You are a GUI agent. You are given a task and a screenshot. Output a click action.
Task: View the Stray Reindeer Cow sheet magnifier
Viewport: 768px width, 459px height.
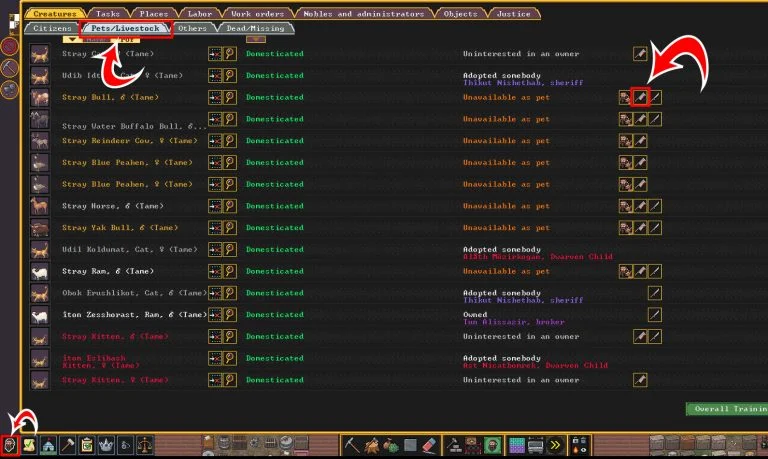(x=230, y=141)
